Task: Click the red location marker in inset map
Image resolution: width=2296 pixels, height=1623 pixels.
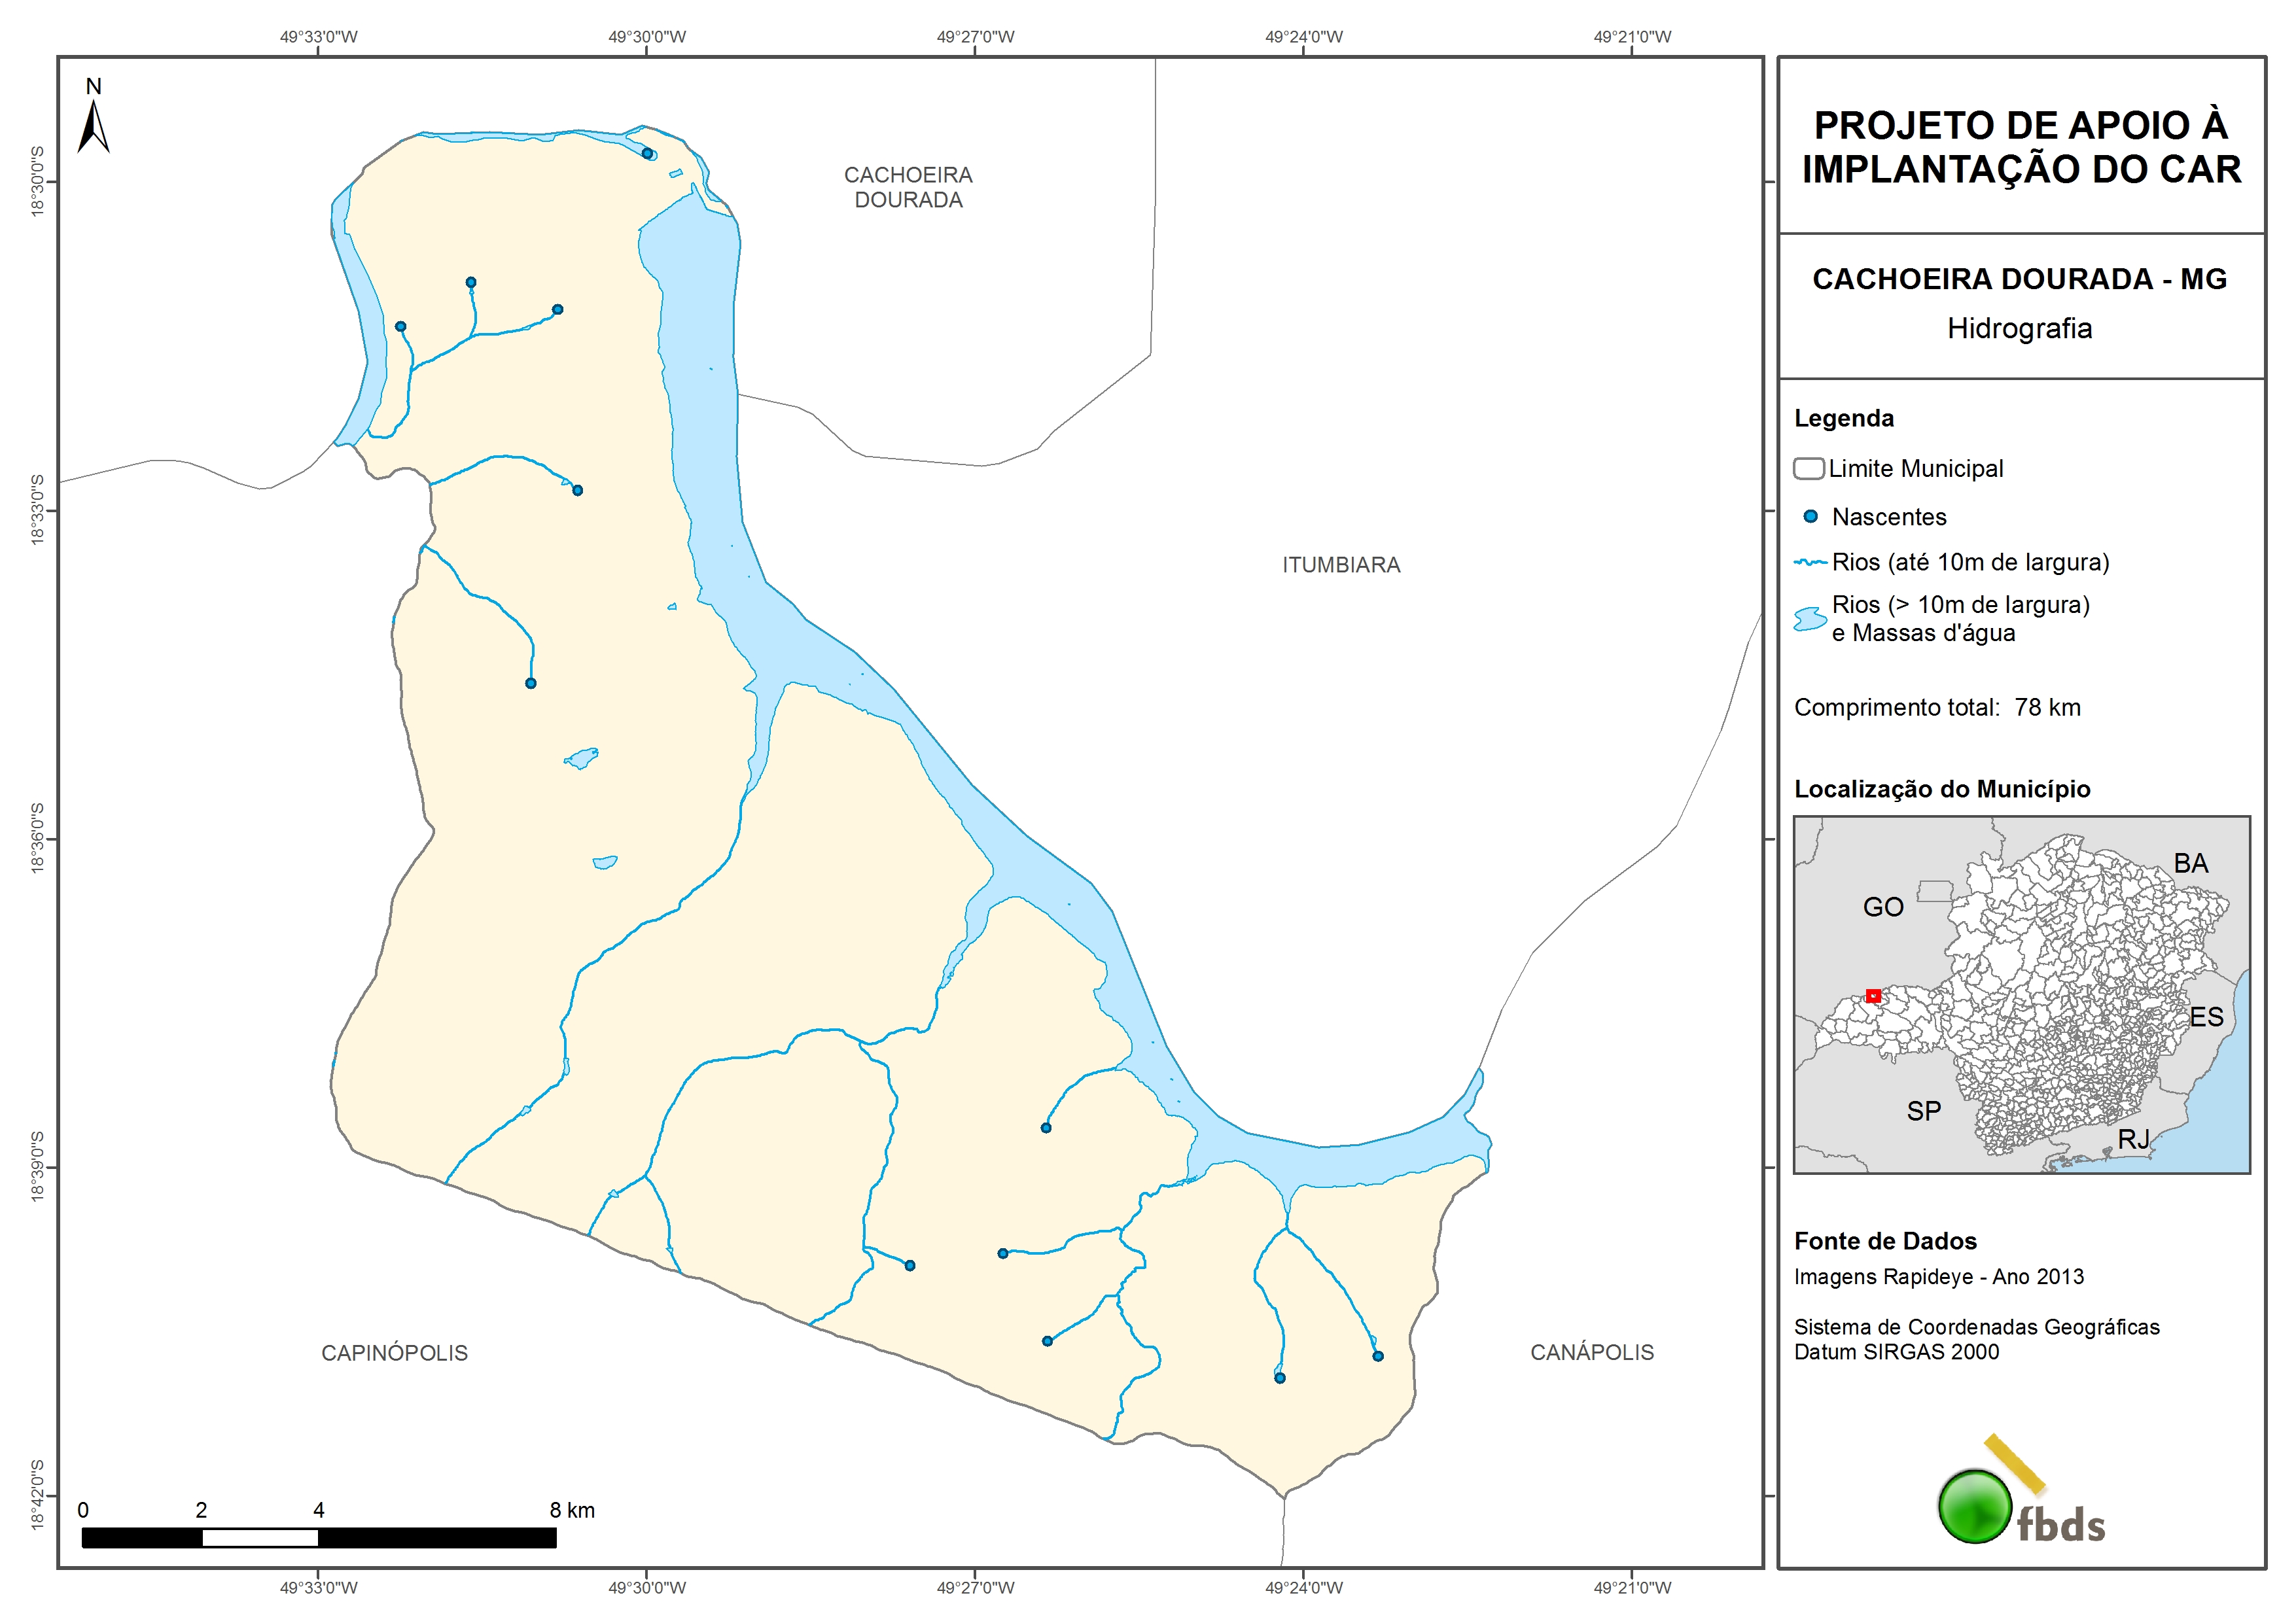Action: pos(1873,996)
